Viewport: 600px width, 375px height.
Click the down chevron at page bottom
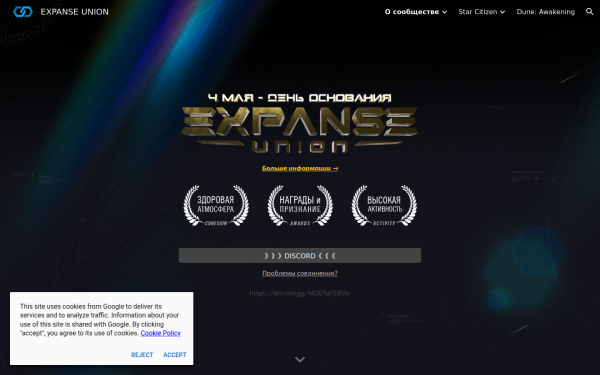300,359
